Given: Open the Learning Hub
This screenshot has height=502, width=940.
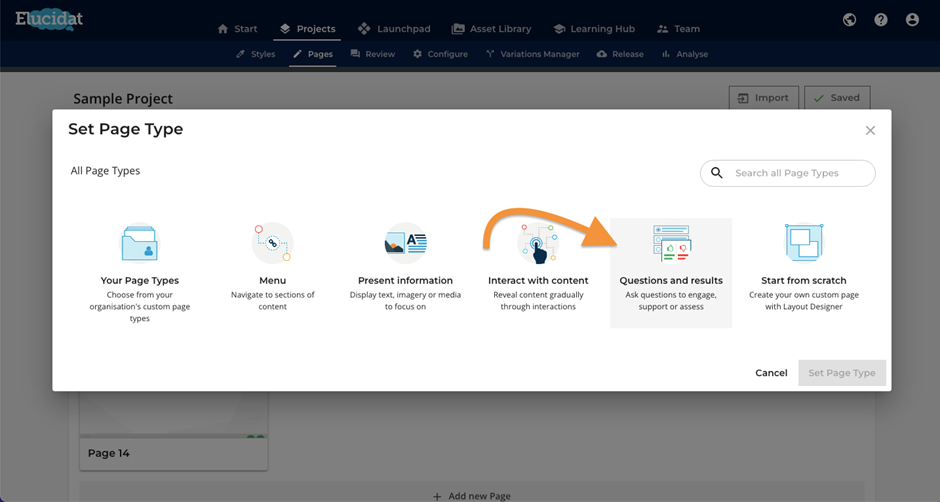Looking at the screenshot, I should (594, 29).
